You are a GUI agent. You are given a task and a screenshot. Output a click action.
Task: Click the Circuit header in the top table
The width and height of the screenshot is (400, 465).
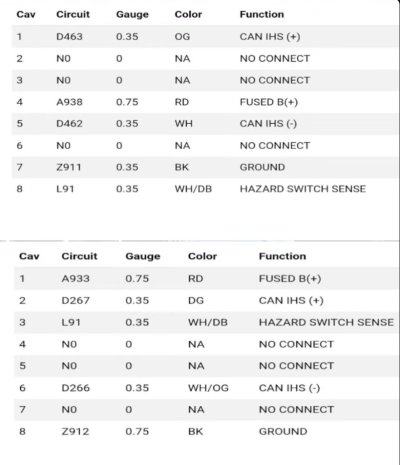(x=73, y=14)
